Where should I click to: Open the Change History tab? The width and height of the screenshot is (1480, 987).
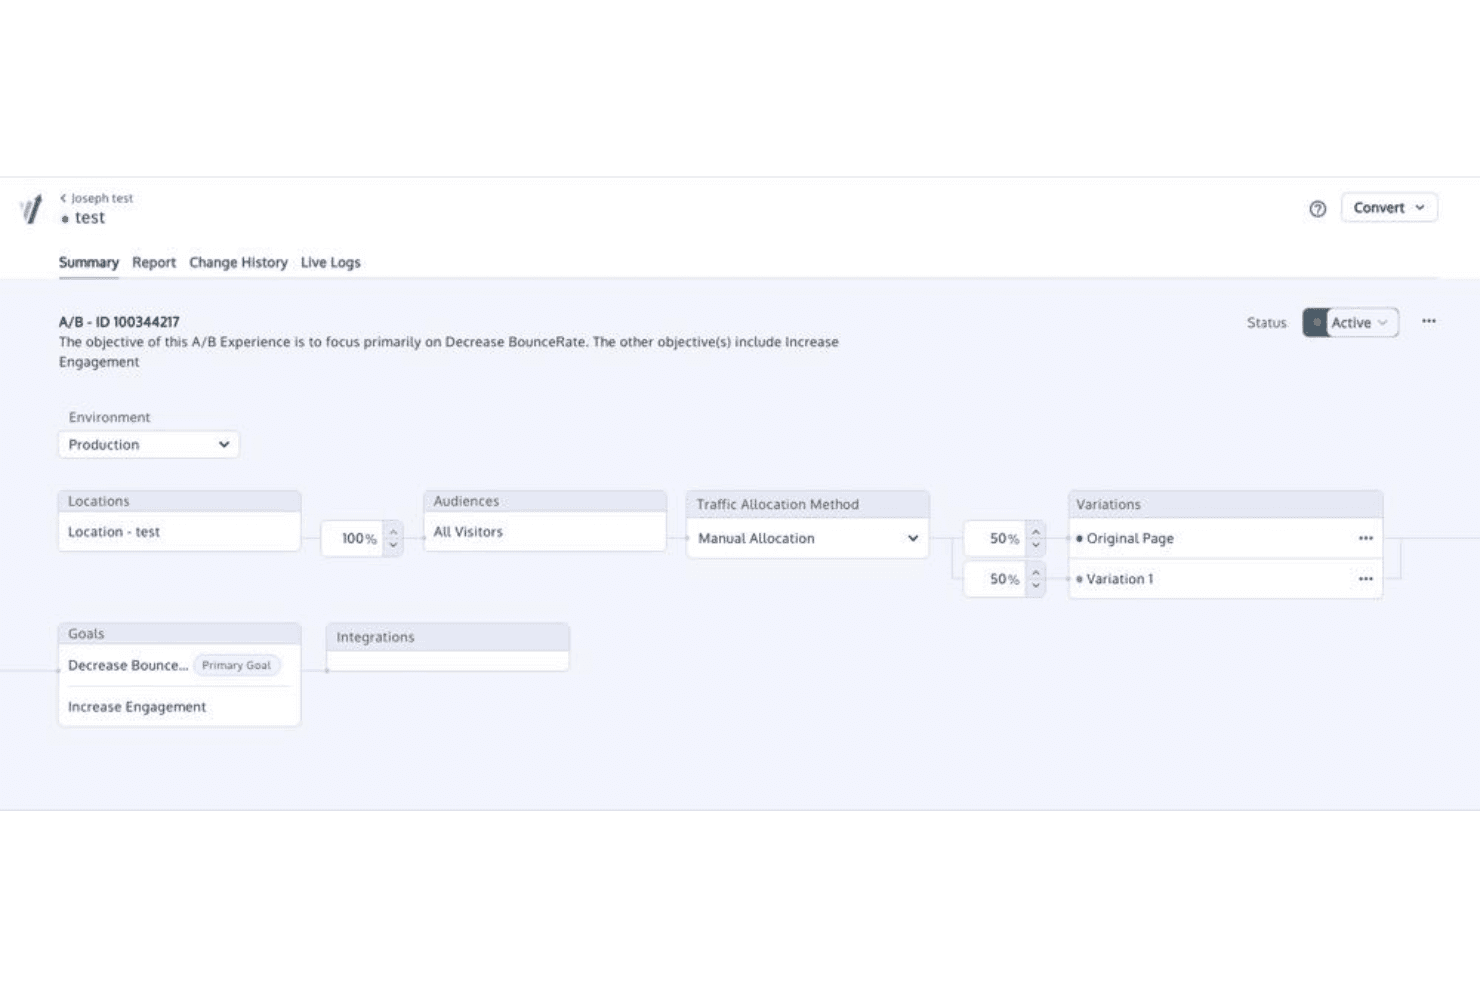pos(238,262)
